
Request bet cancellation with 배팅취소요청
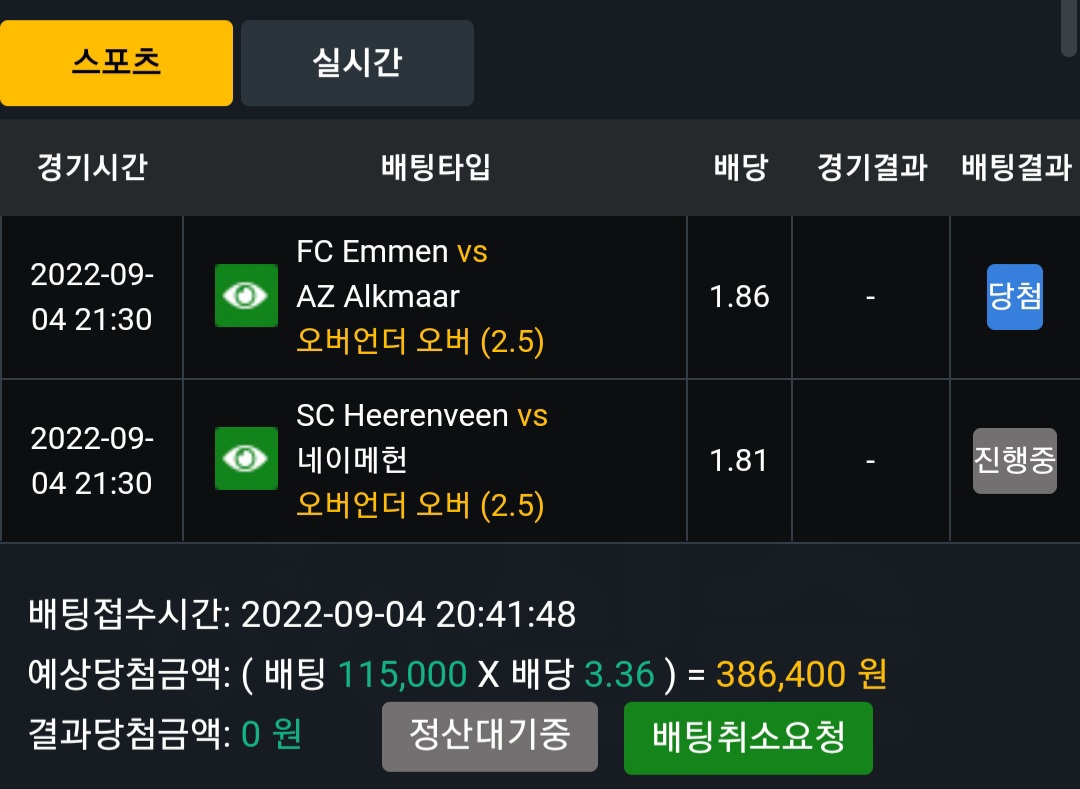748,738
